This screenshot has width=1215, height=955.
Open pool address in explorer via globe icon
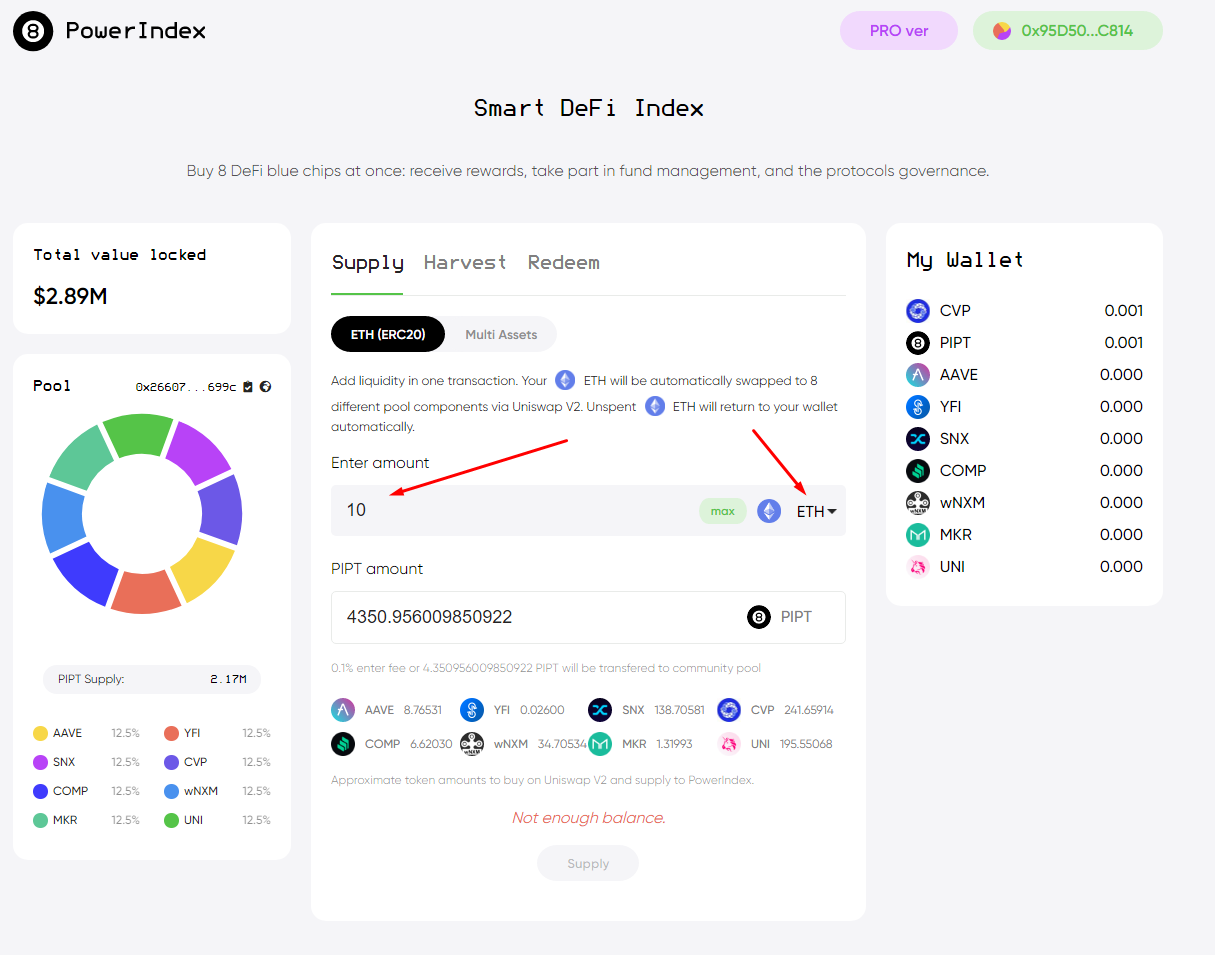click(x=265, y=386)
